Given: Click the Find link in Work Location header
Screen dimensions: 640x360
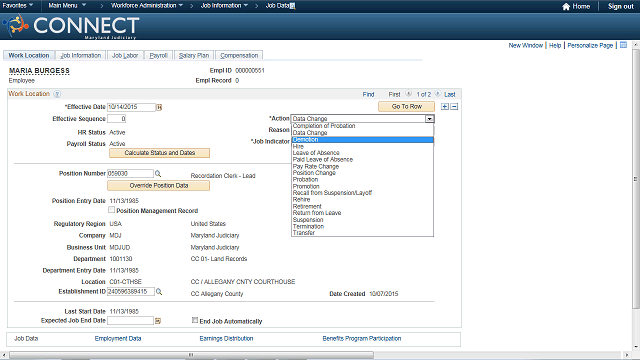Looking at the screenshot, I should click(368, 94).
